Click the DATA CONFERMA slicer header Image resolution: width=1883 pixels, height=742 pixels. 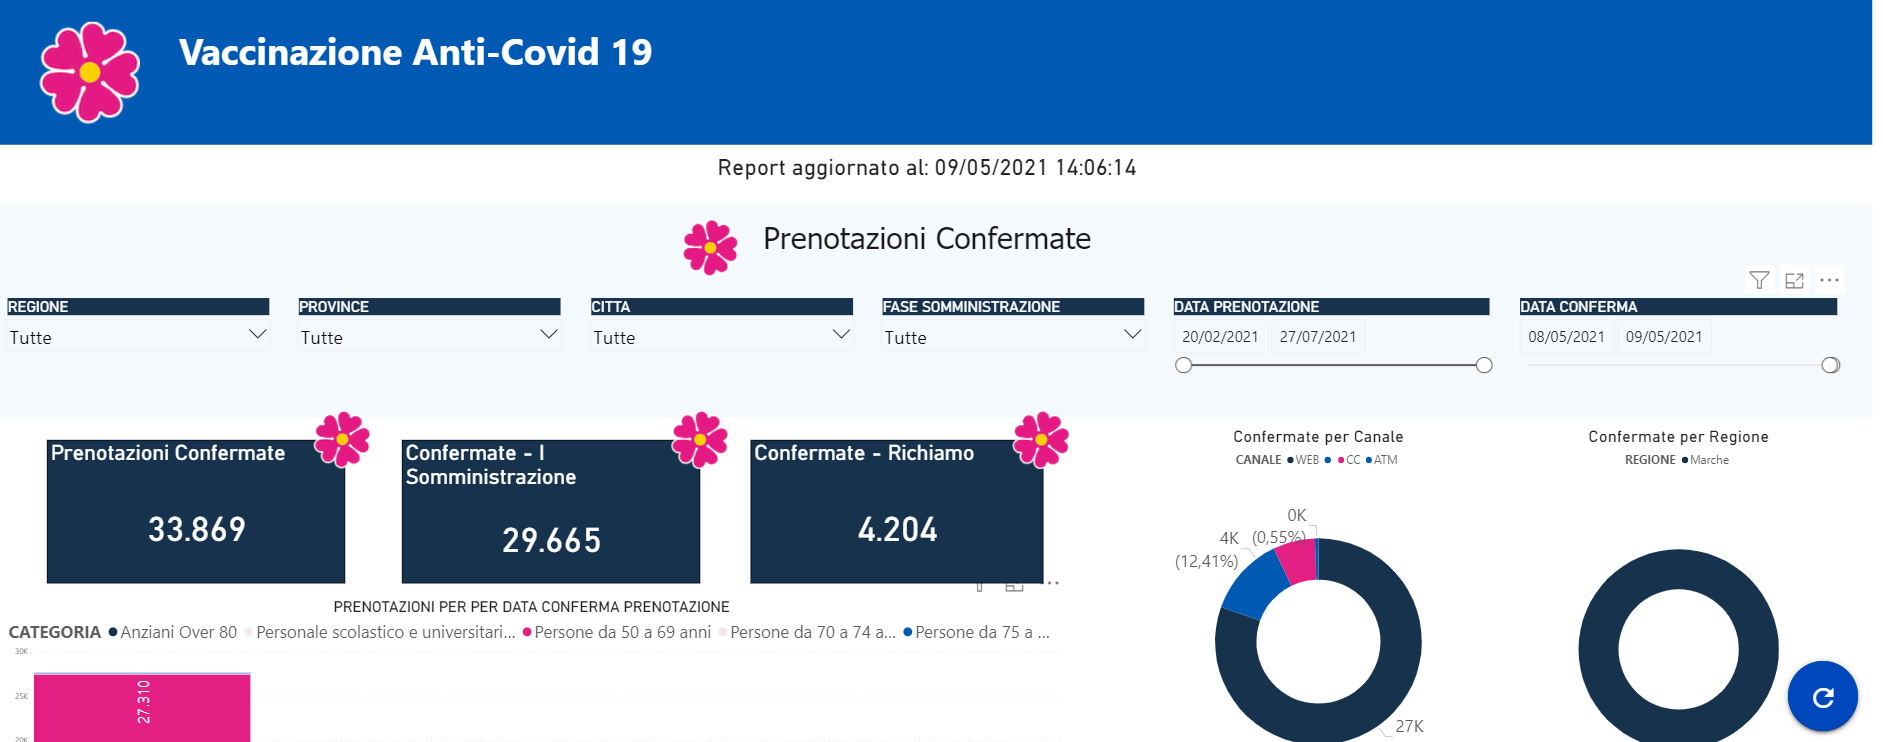point(1678,307)
